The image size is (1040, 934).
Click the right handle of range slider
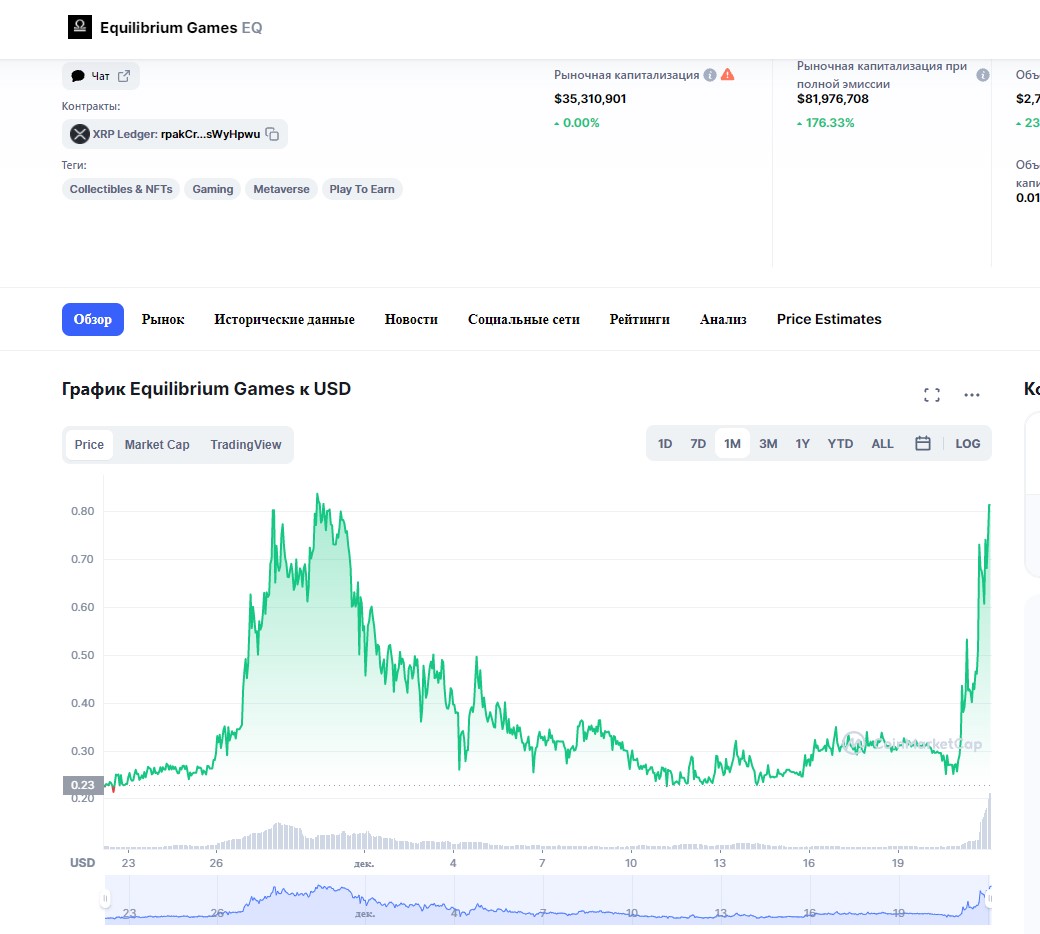tap(989, 899)
